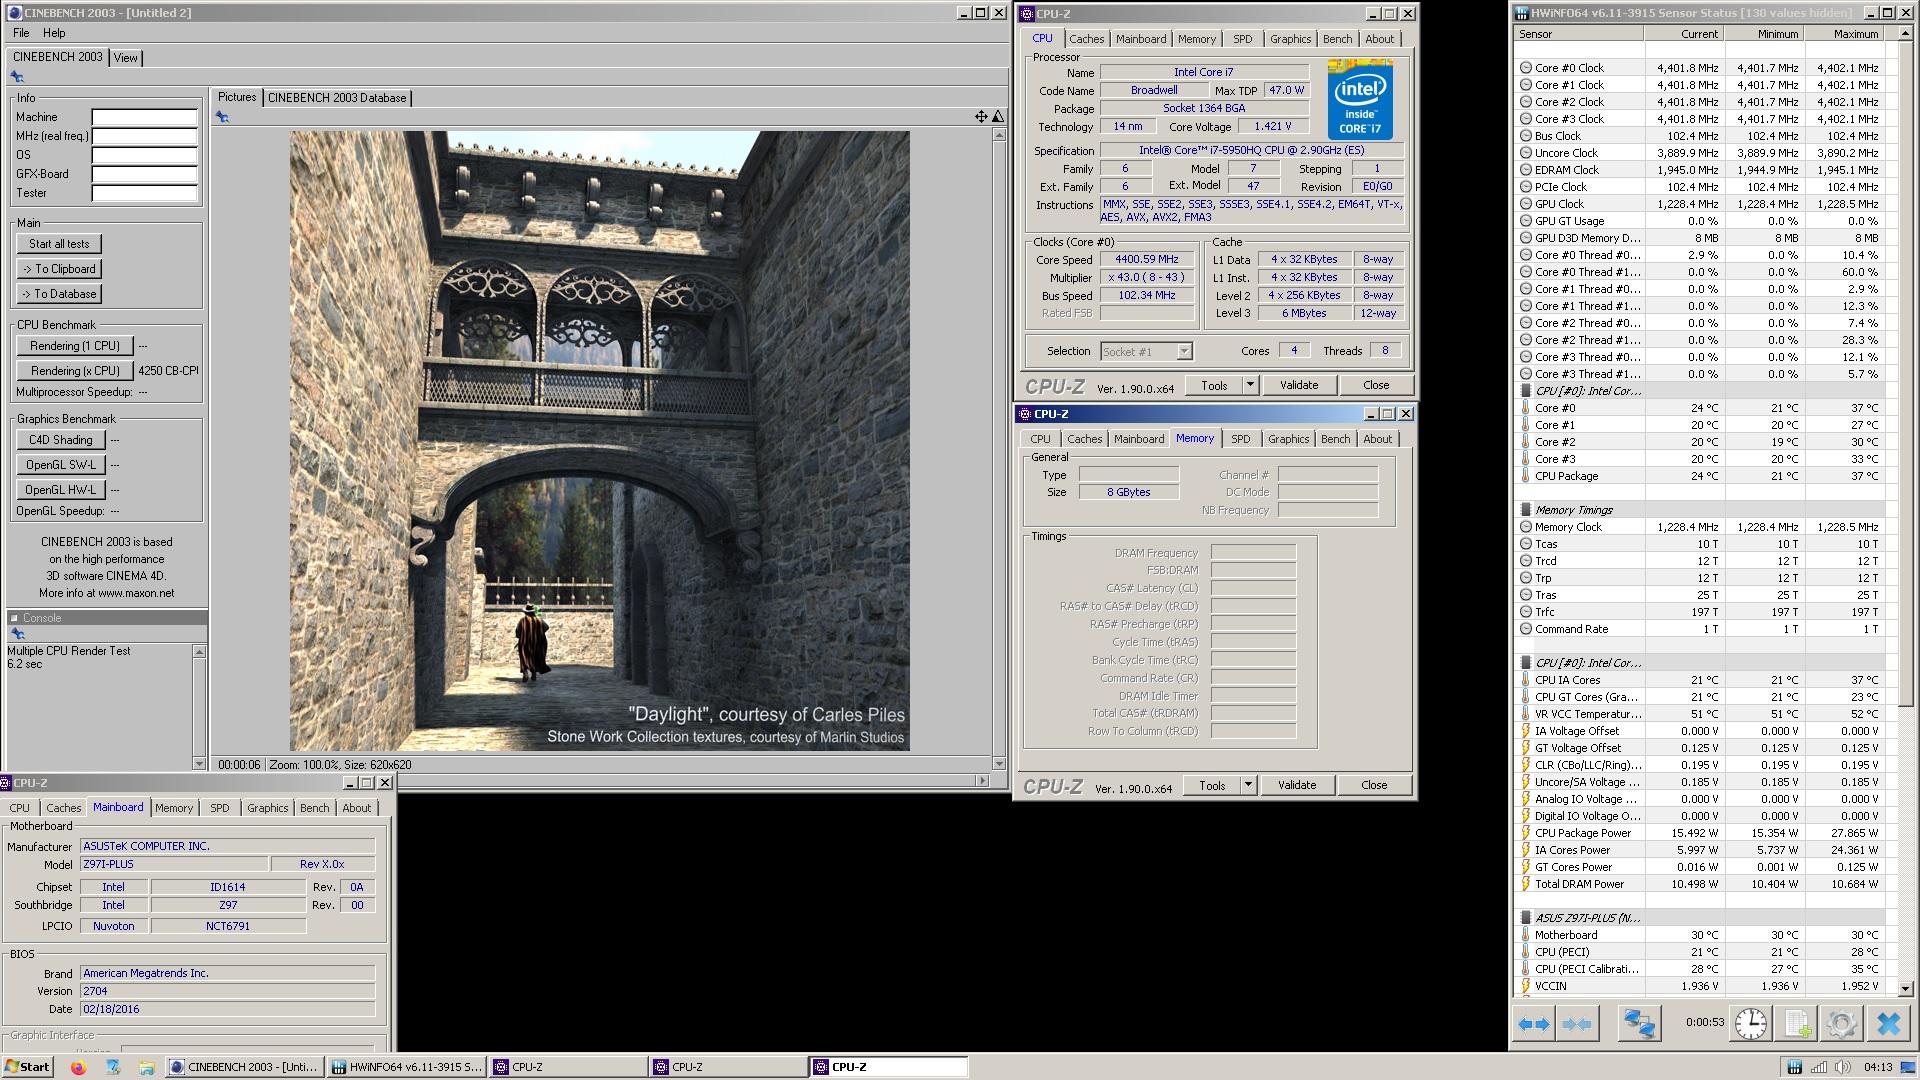Image resolution: width=1920 pixels, height=1080 pixels.
Task: Open the File menu in CINEBENCH
Action: point(21,33)
